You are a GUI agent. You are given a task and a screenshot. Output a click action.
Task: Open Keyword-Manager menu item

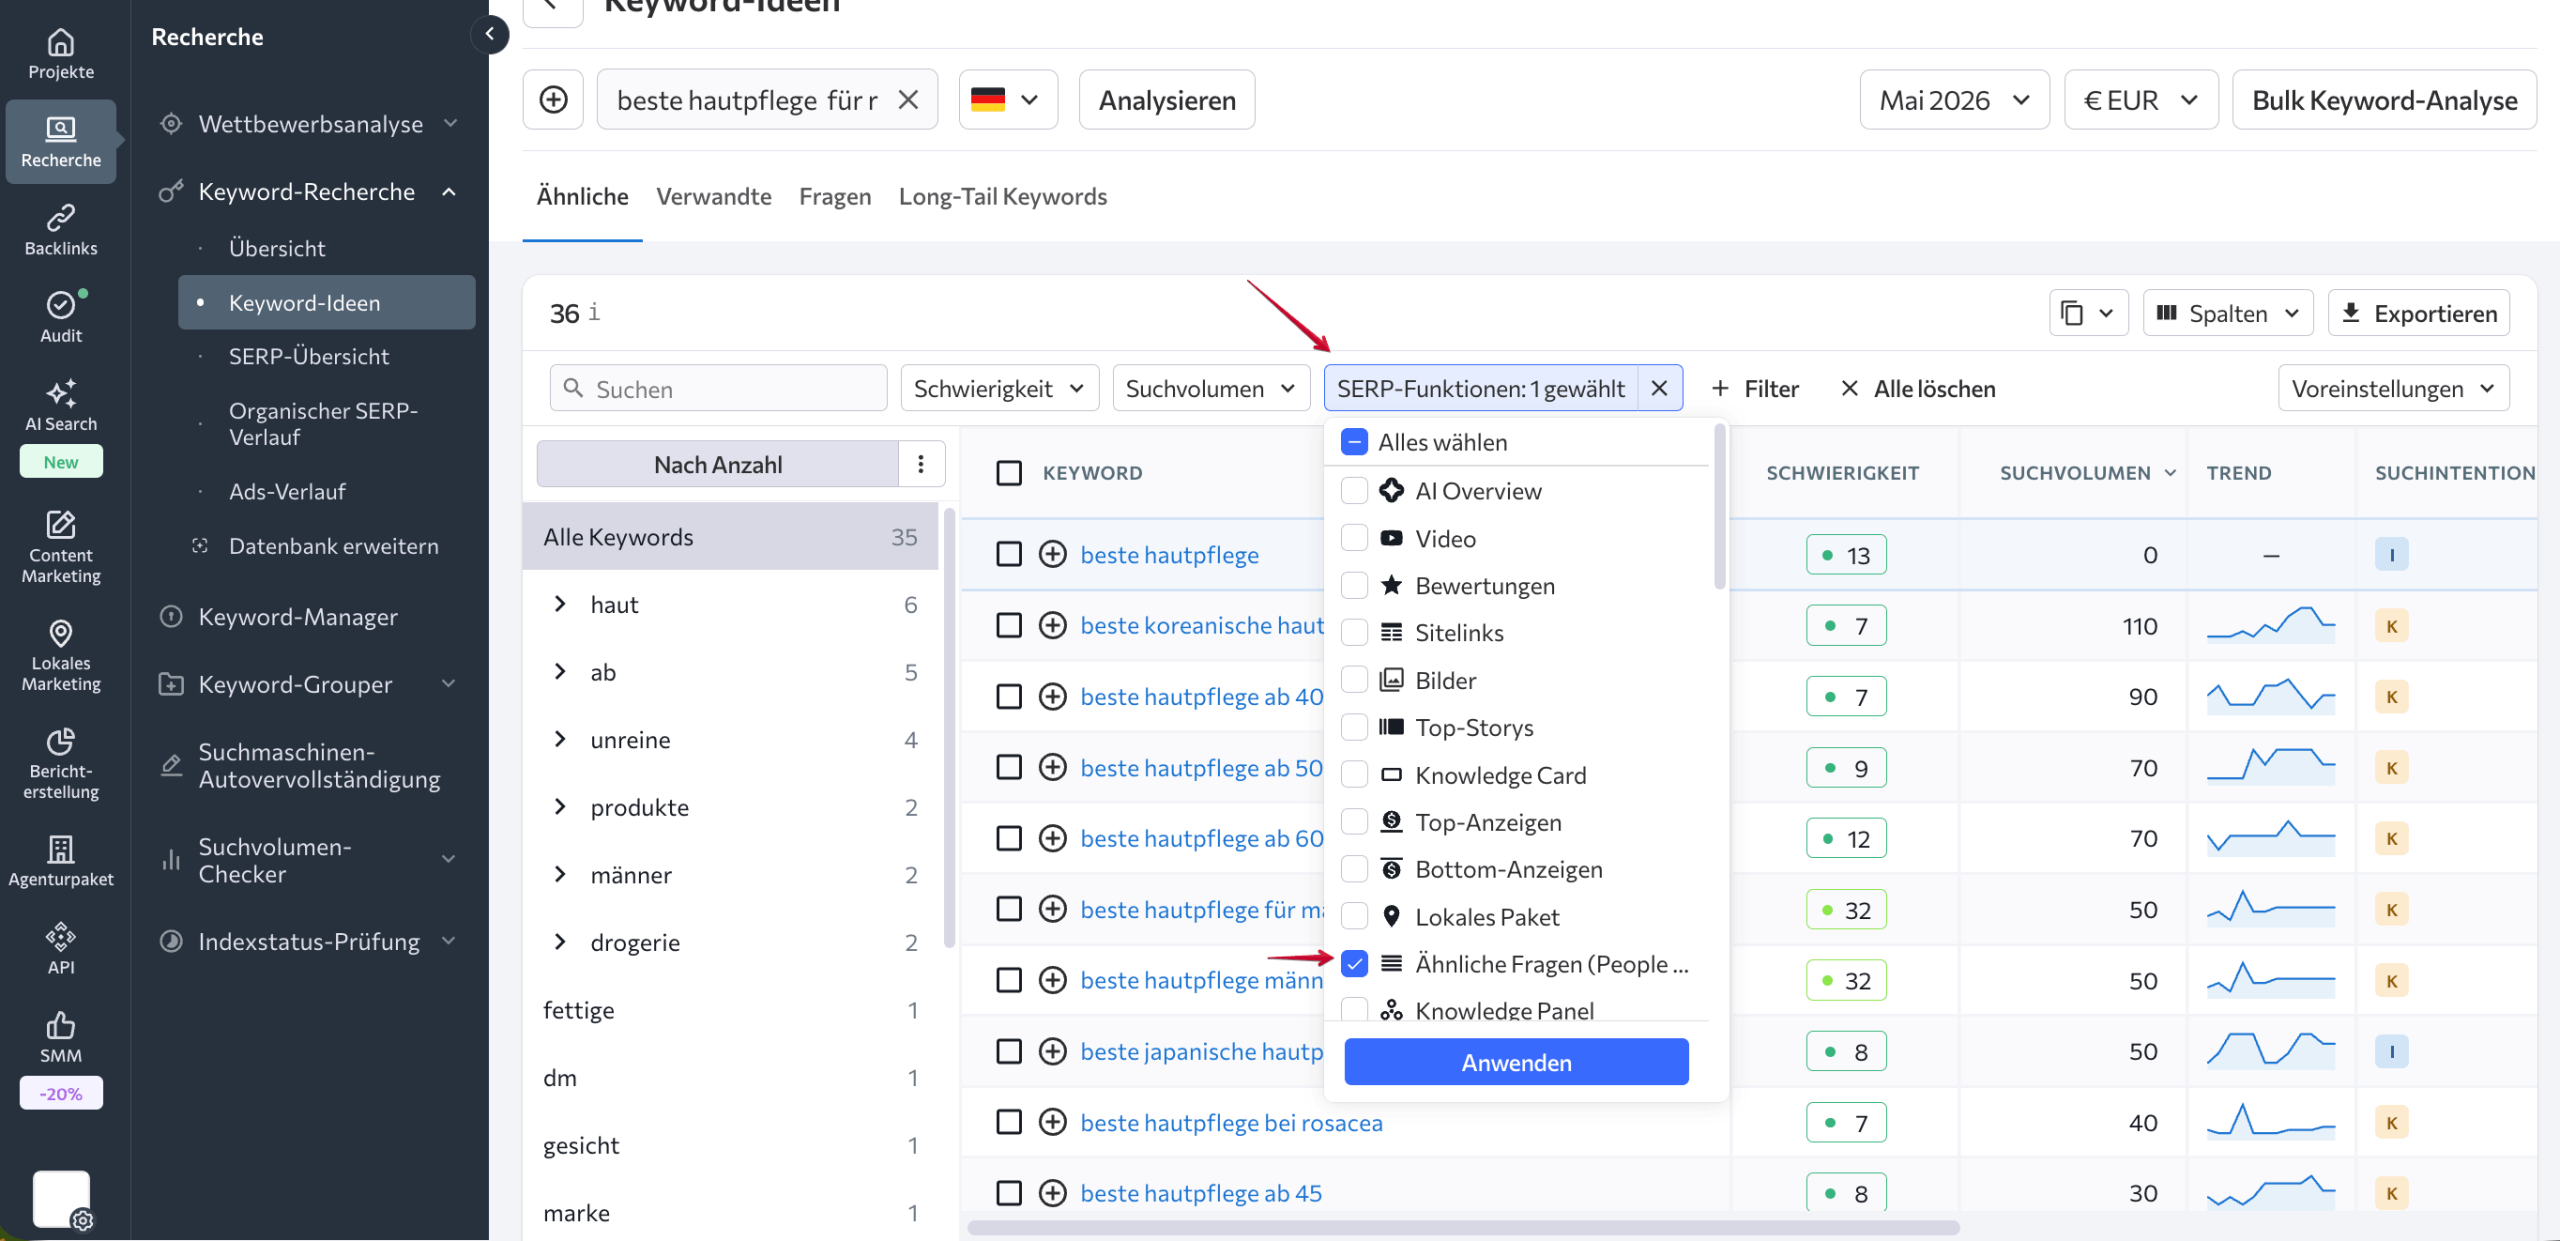[298, 617]
